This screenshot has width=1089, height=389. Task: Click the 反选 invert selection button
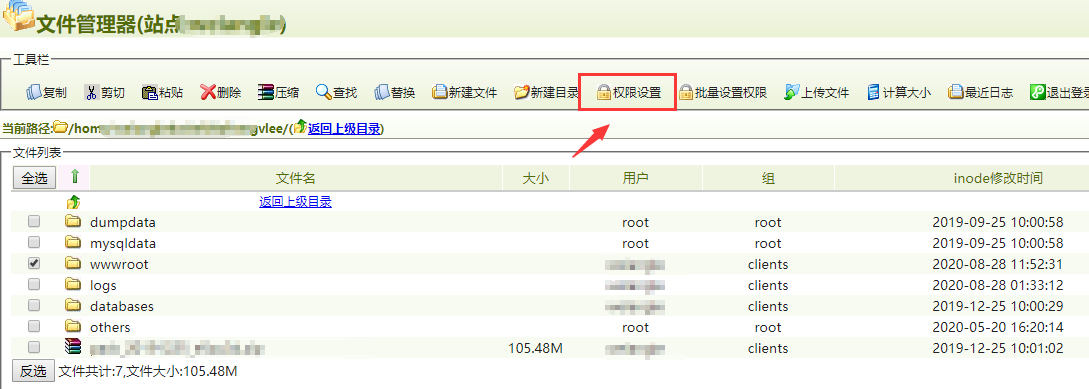click(x=33, y=372)
